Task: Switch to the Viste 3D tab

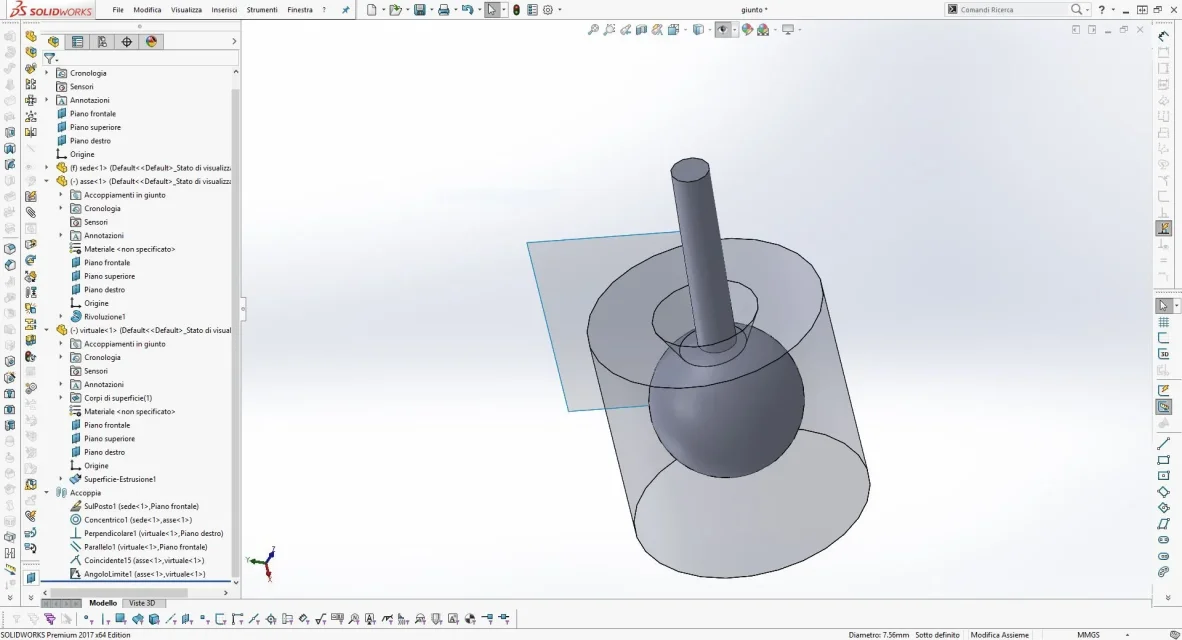Action: (142, 603)
